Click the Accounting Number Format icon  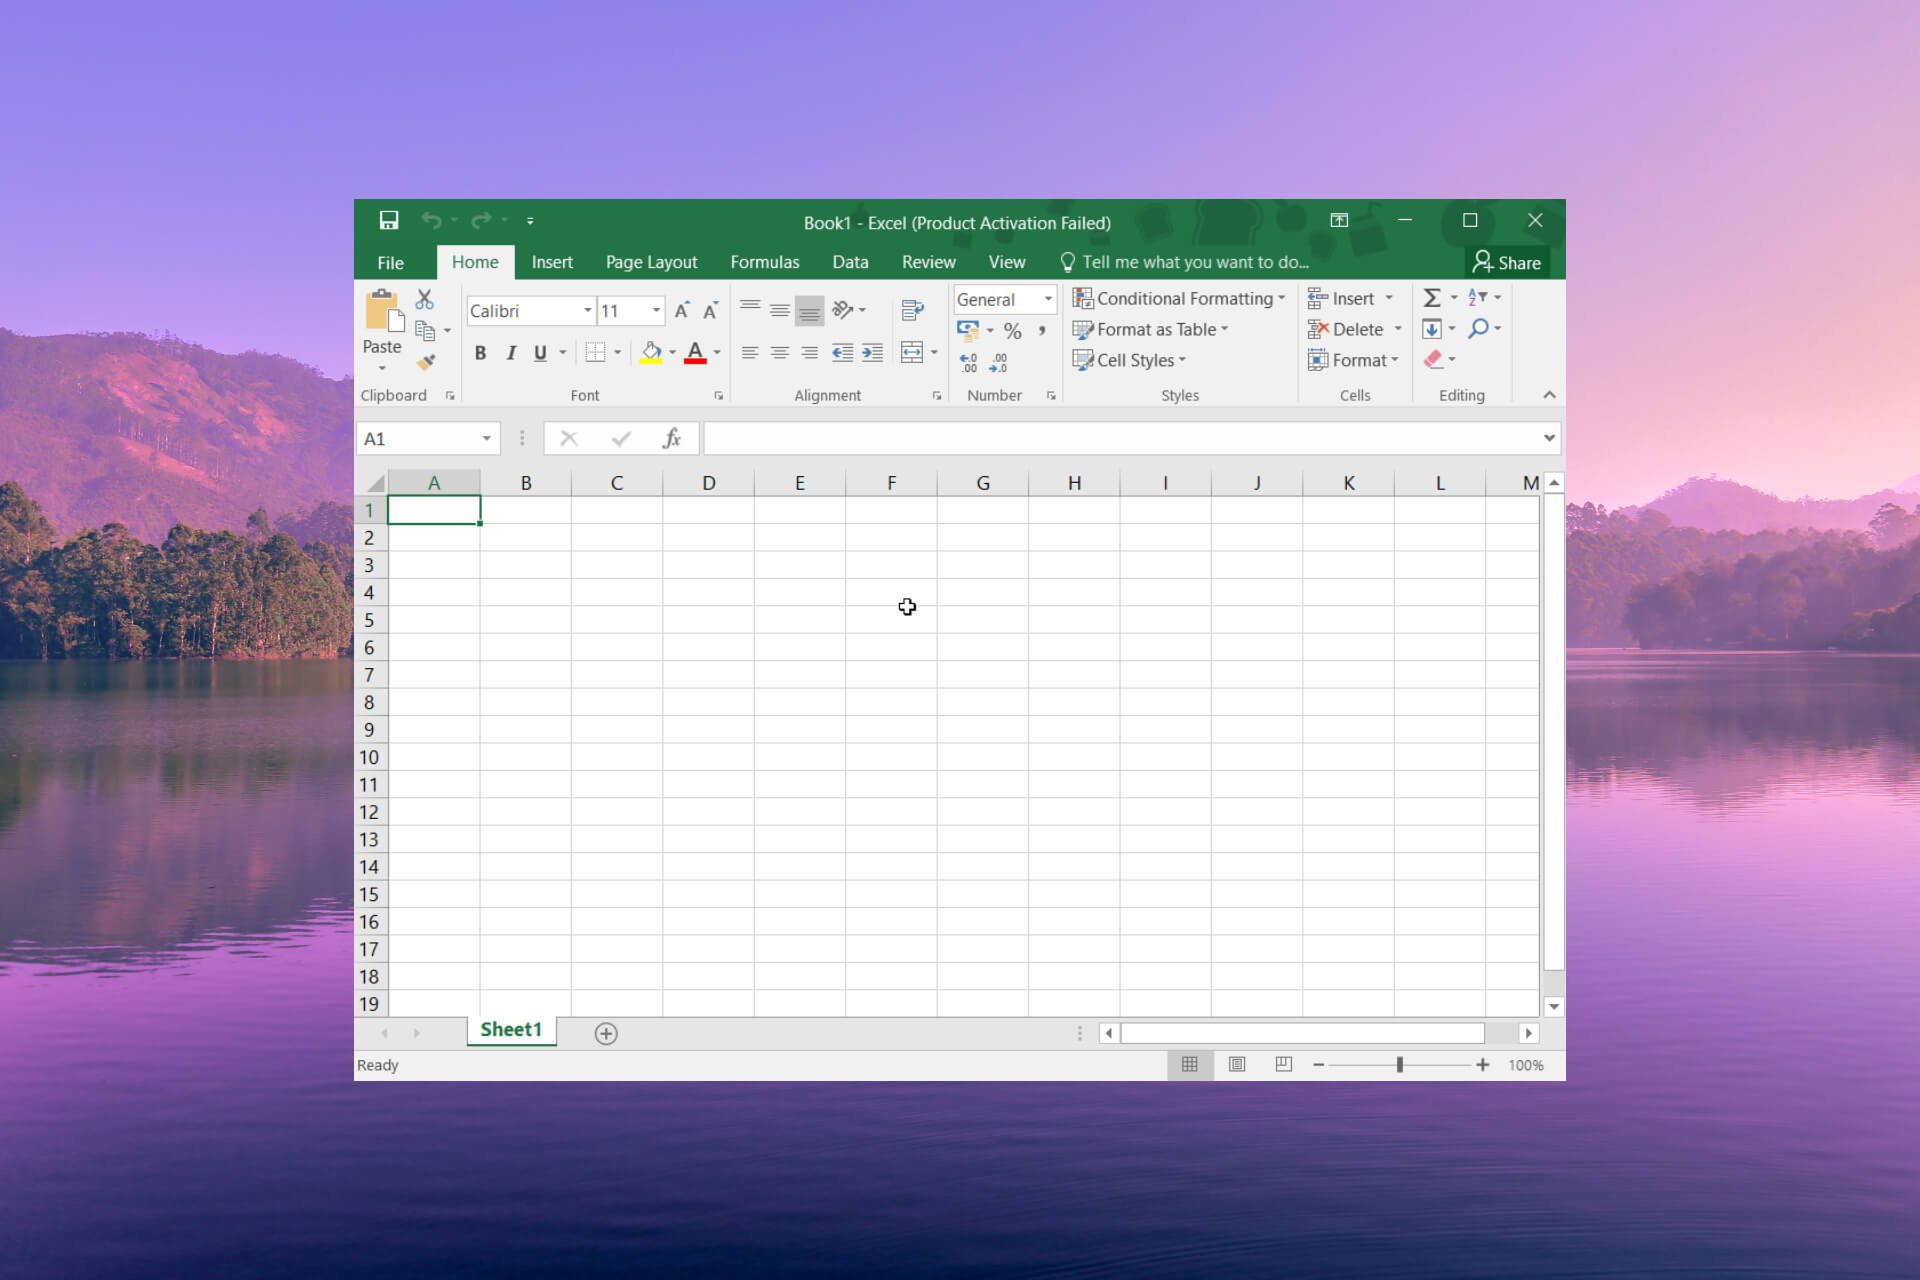pyautogui.click(x=968, y=330)
